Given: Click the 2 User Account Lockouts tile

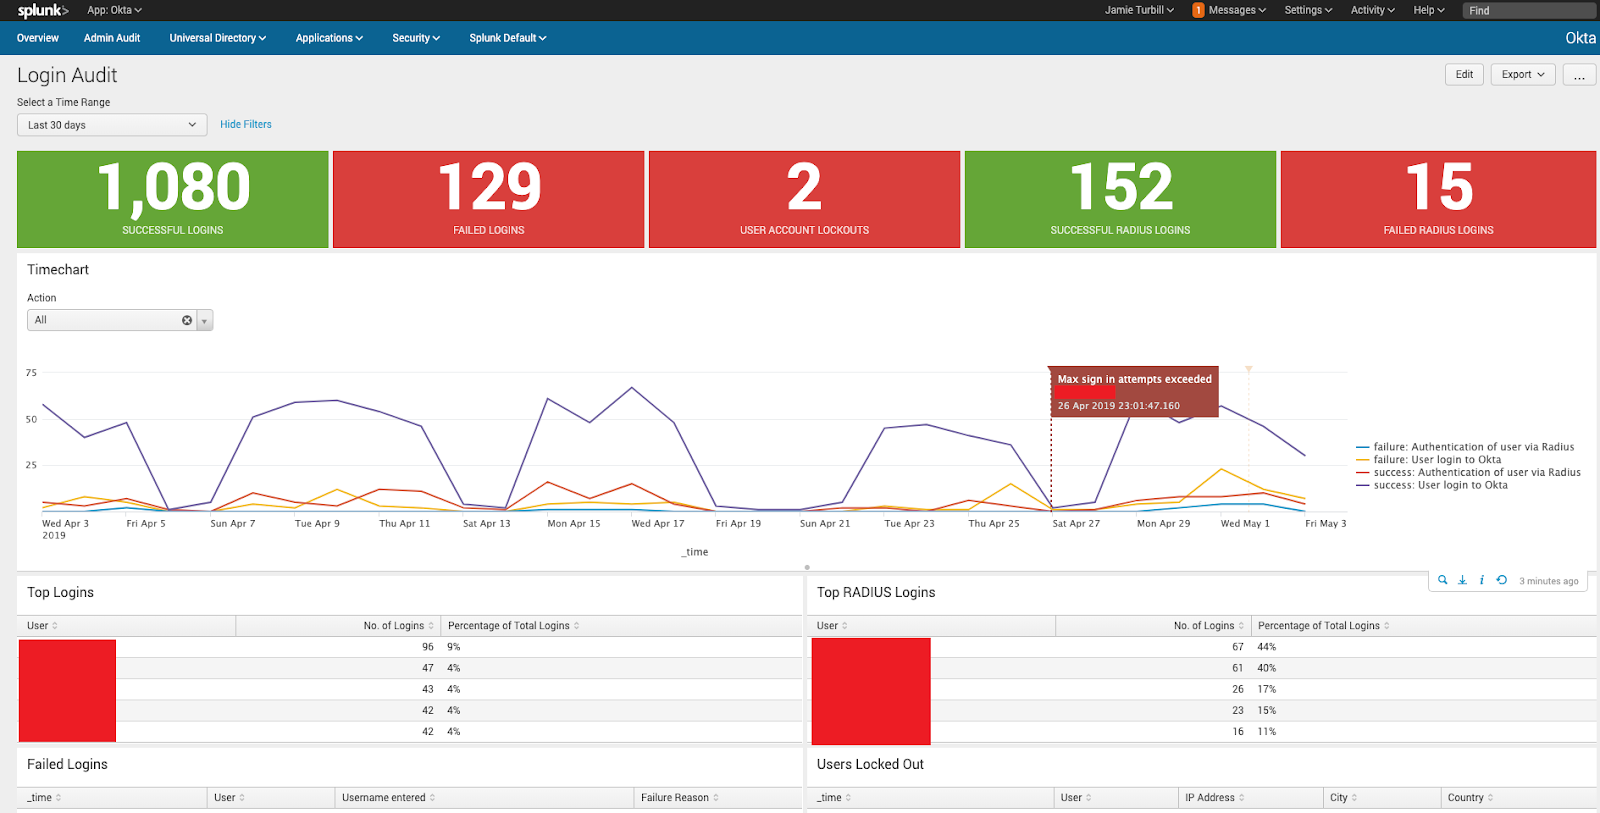Looking at the screenshot, I should pos(805,199).
